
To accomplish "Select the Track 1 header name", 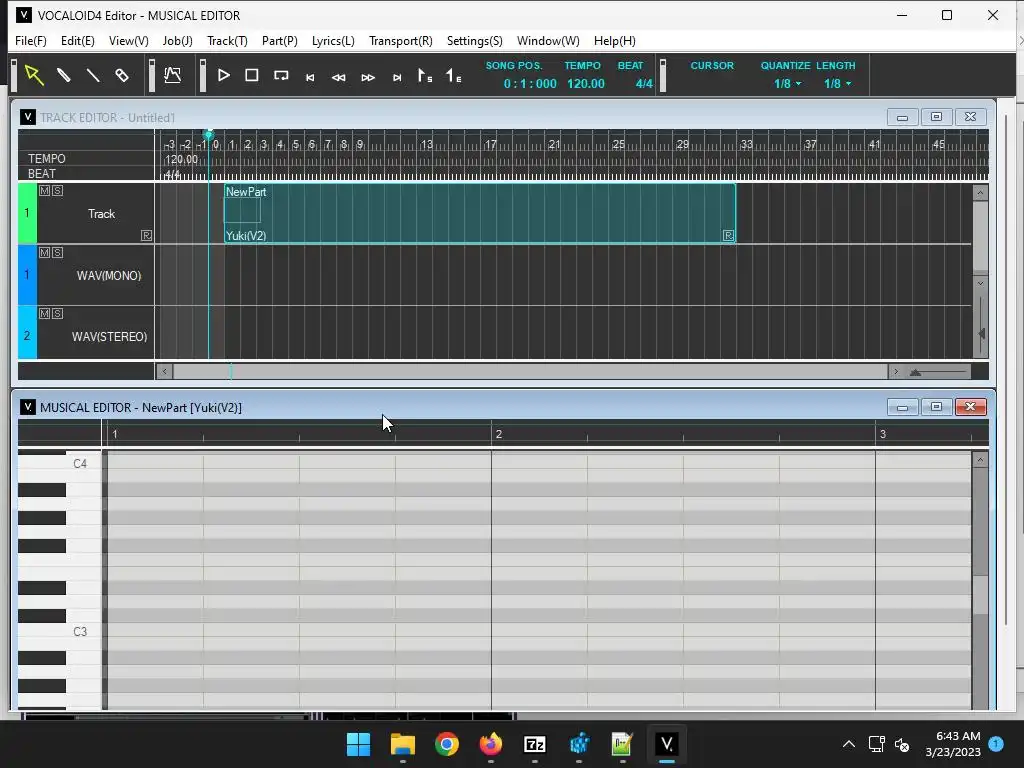I will click(x=101, y=214).
